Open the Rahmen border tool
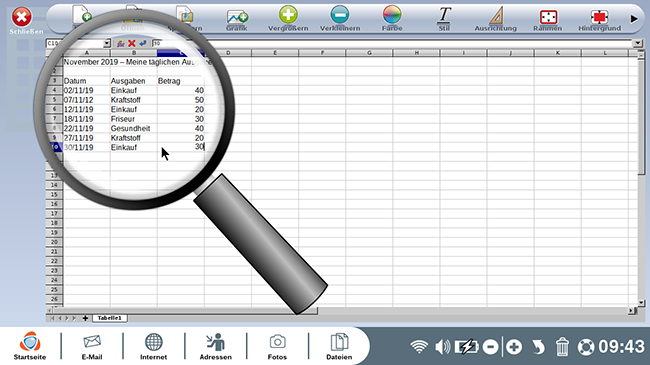 click(548, 17)
